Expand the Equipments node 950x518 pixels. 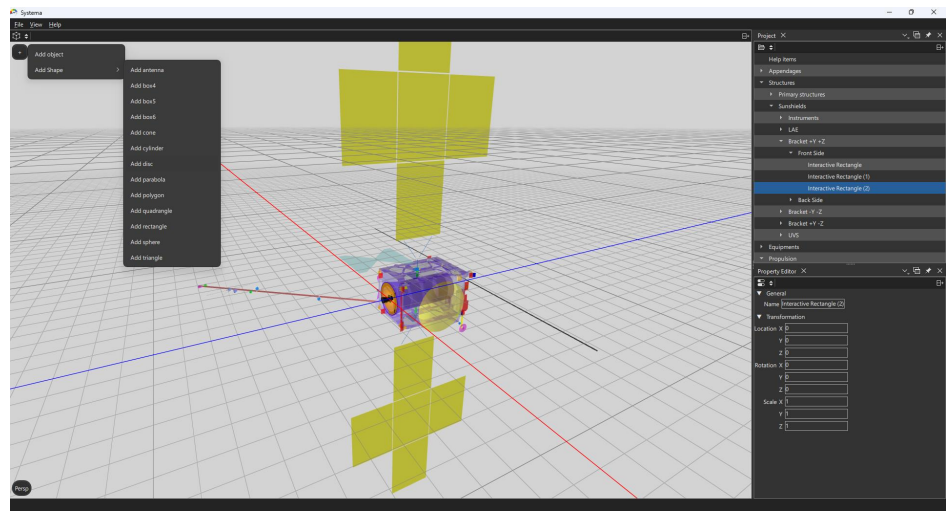(762, 247)
